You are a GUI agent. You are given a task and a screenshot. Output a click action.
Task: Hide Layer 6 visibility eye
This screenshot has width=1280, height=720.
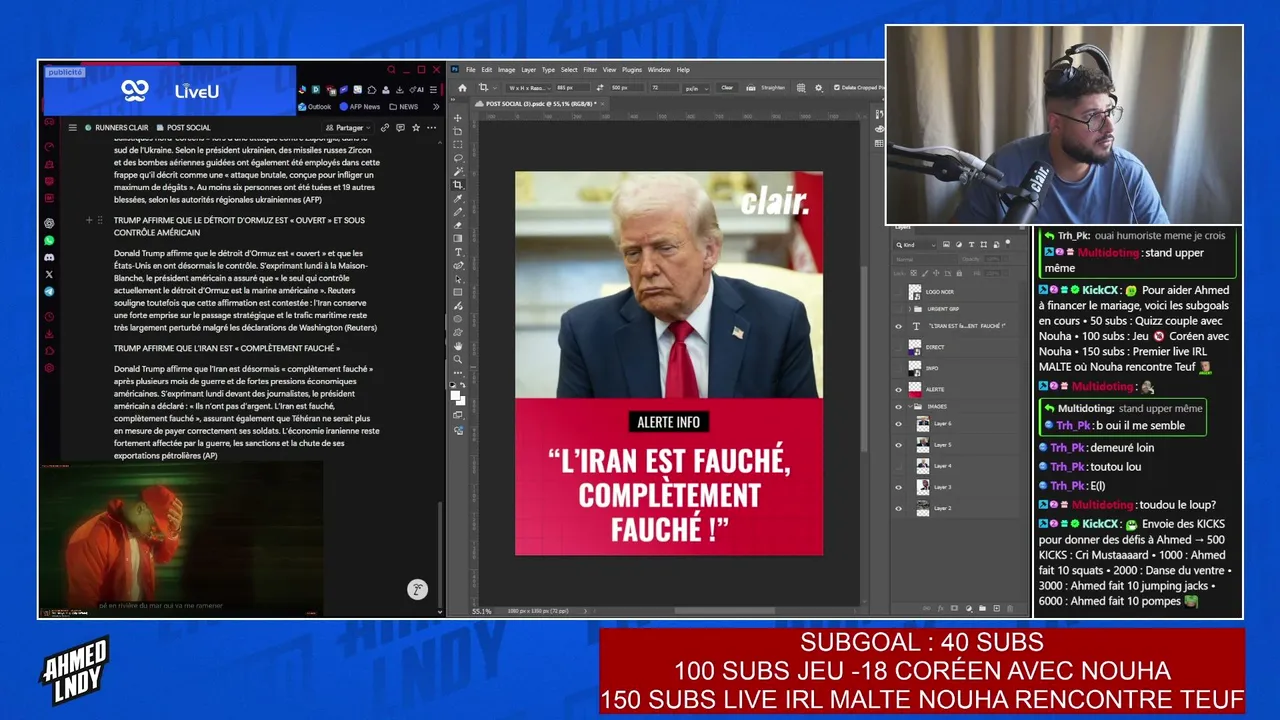click(898, 424)
